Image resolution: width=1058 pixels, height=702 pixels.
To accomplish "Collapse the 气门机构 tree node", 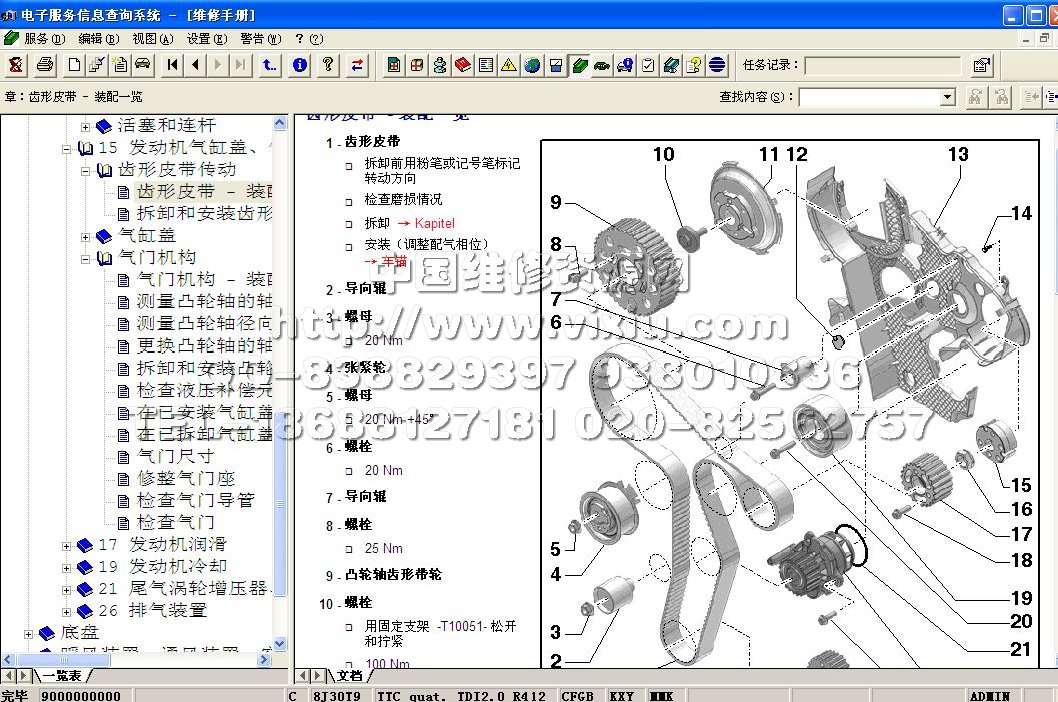I will tap(85, 258).
